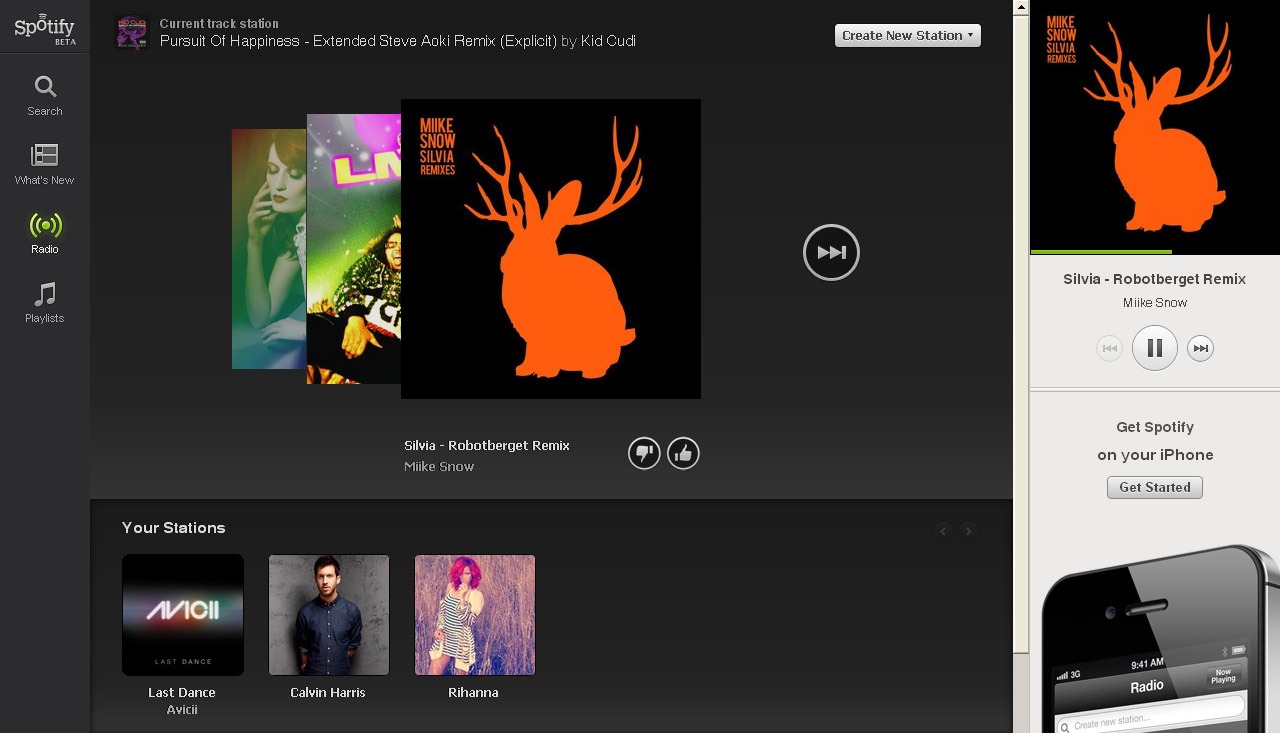Open Playlists in the sidebar
This screenshot has height=733, width=1280.
click(x=45, y=303)
